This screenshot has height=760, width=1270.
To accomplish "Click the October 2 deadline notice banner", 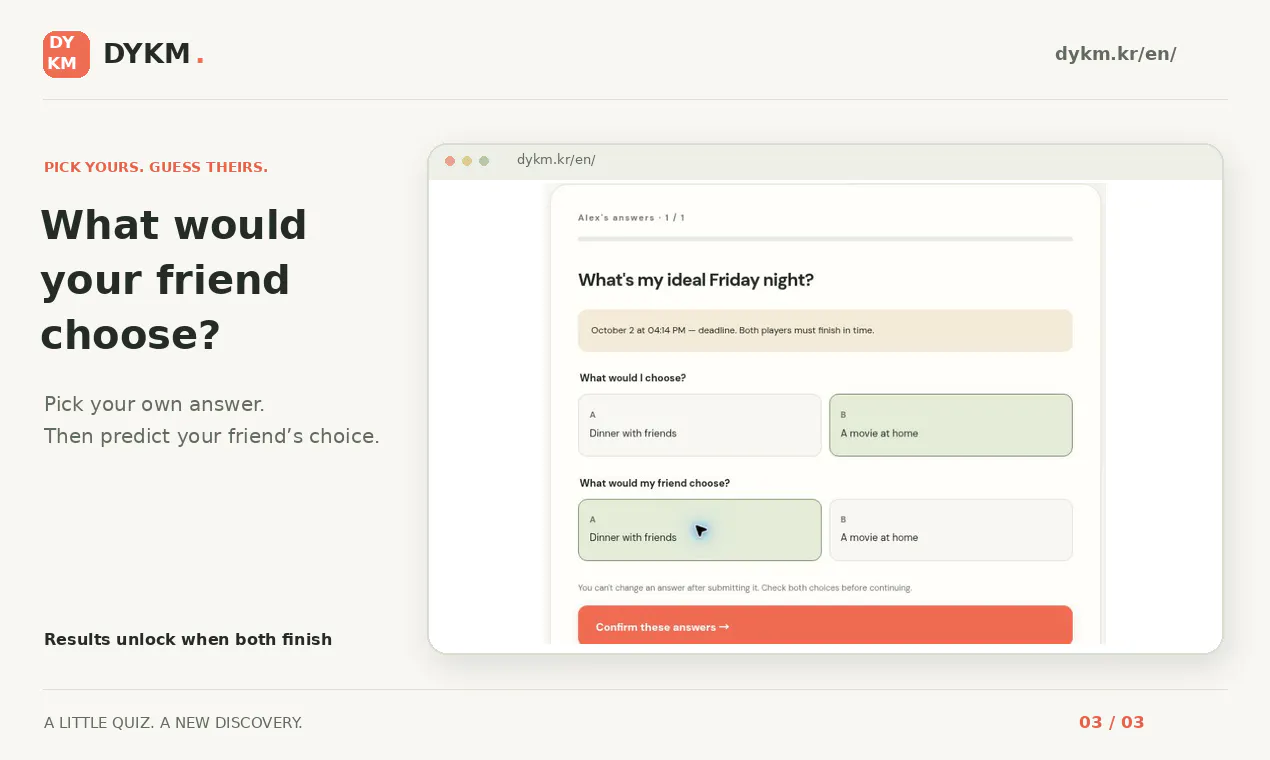I will pos(825,330).
